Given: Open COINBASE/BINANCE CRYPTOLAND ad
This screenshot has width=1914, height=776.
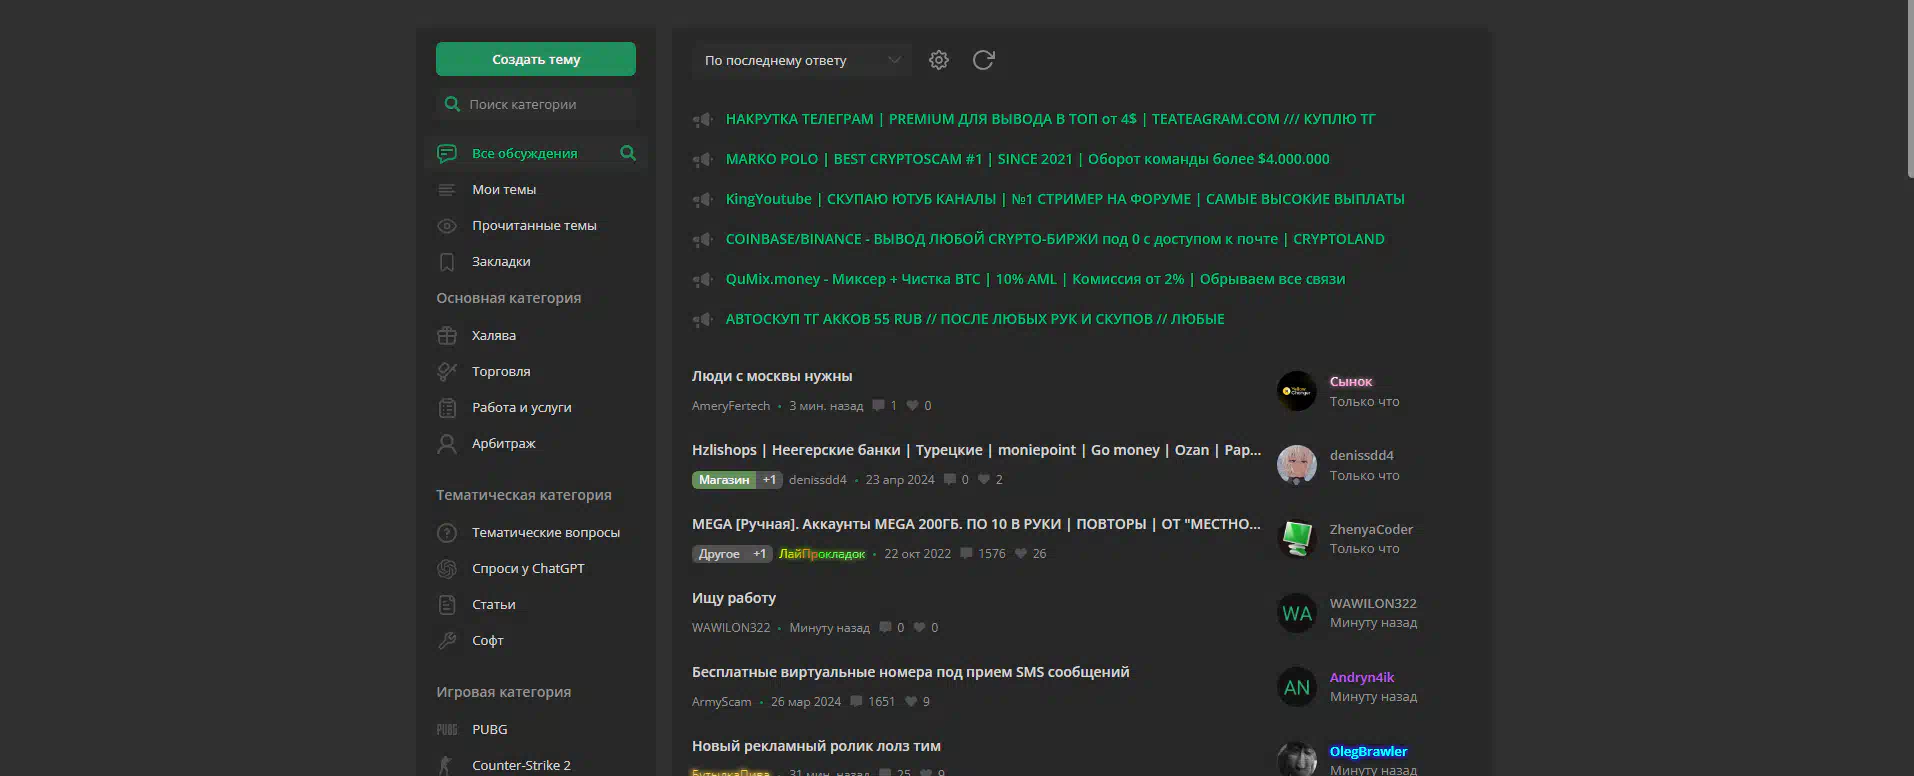Looking at the screenshot, I should (x=1055, y=239).
